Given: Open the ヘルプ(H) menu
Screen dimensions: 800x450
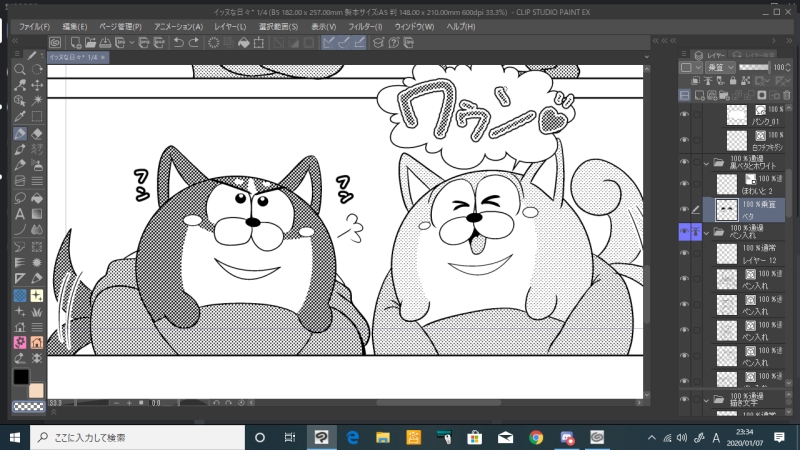Looking at the screenshot, I should 461,27.
